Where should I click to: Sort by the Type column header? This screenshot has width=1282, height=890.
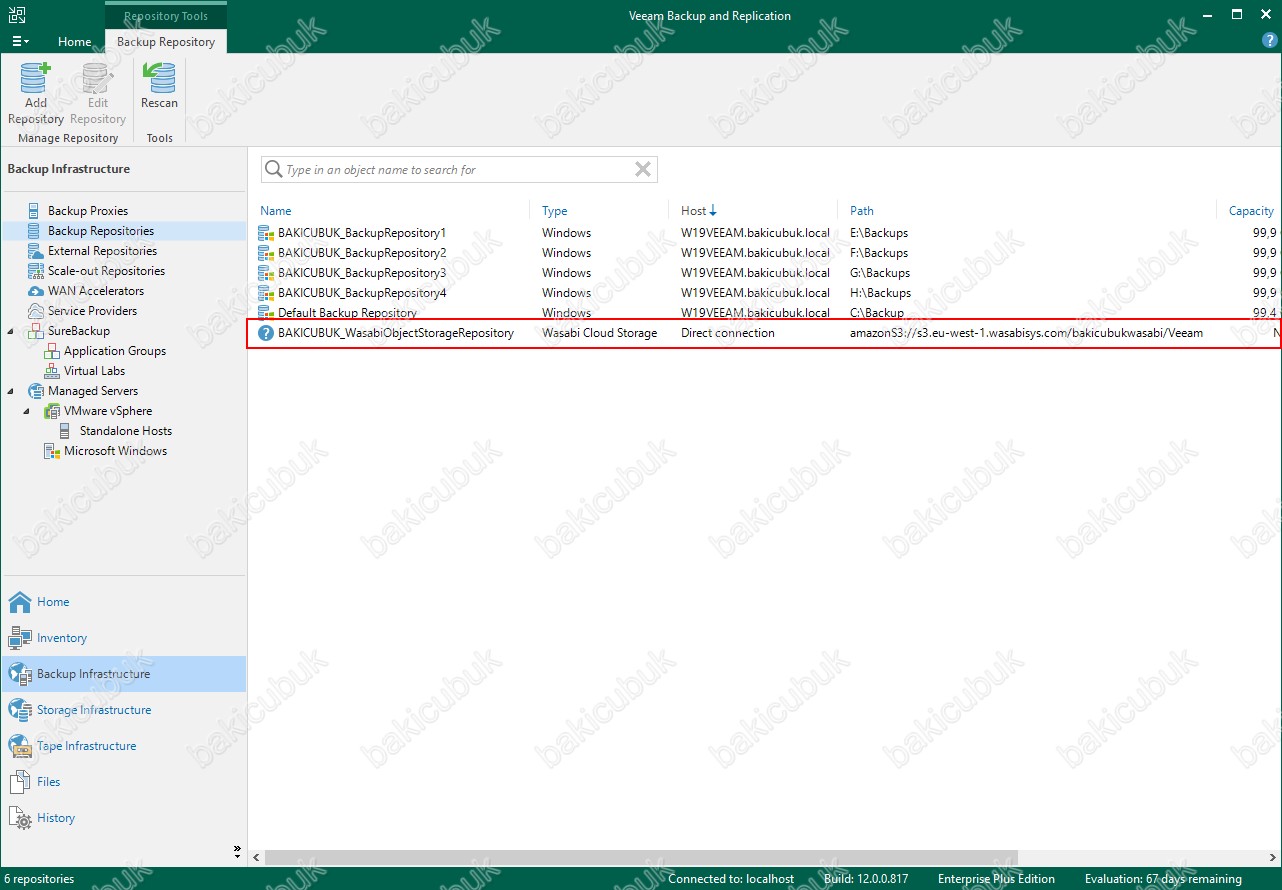tap(555, 211)
